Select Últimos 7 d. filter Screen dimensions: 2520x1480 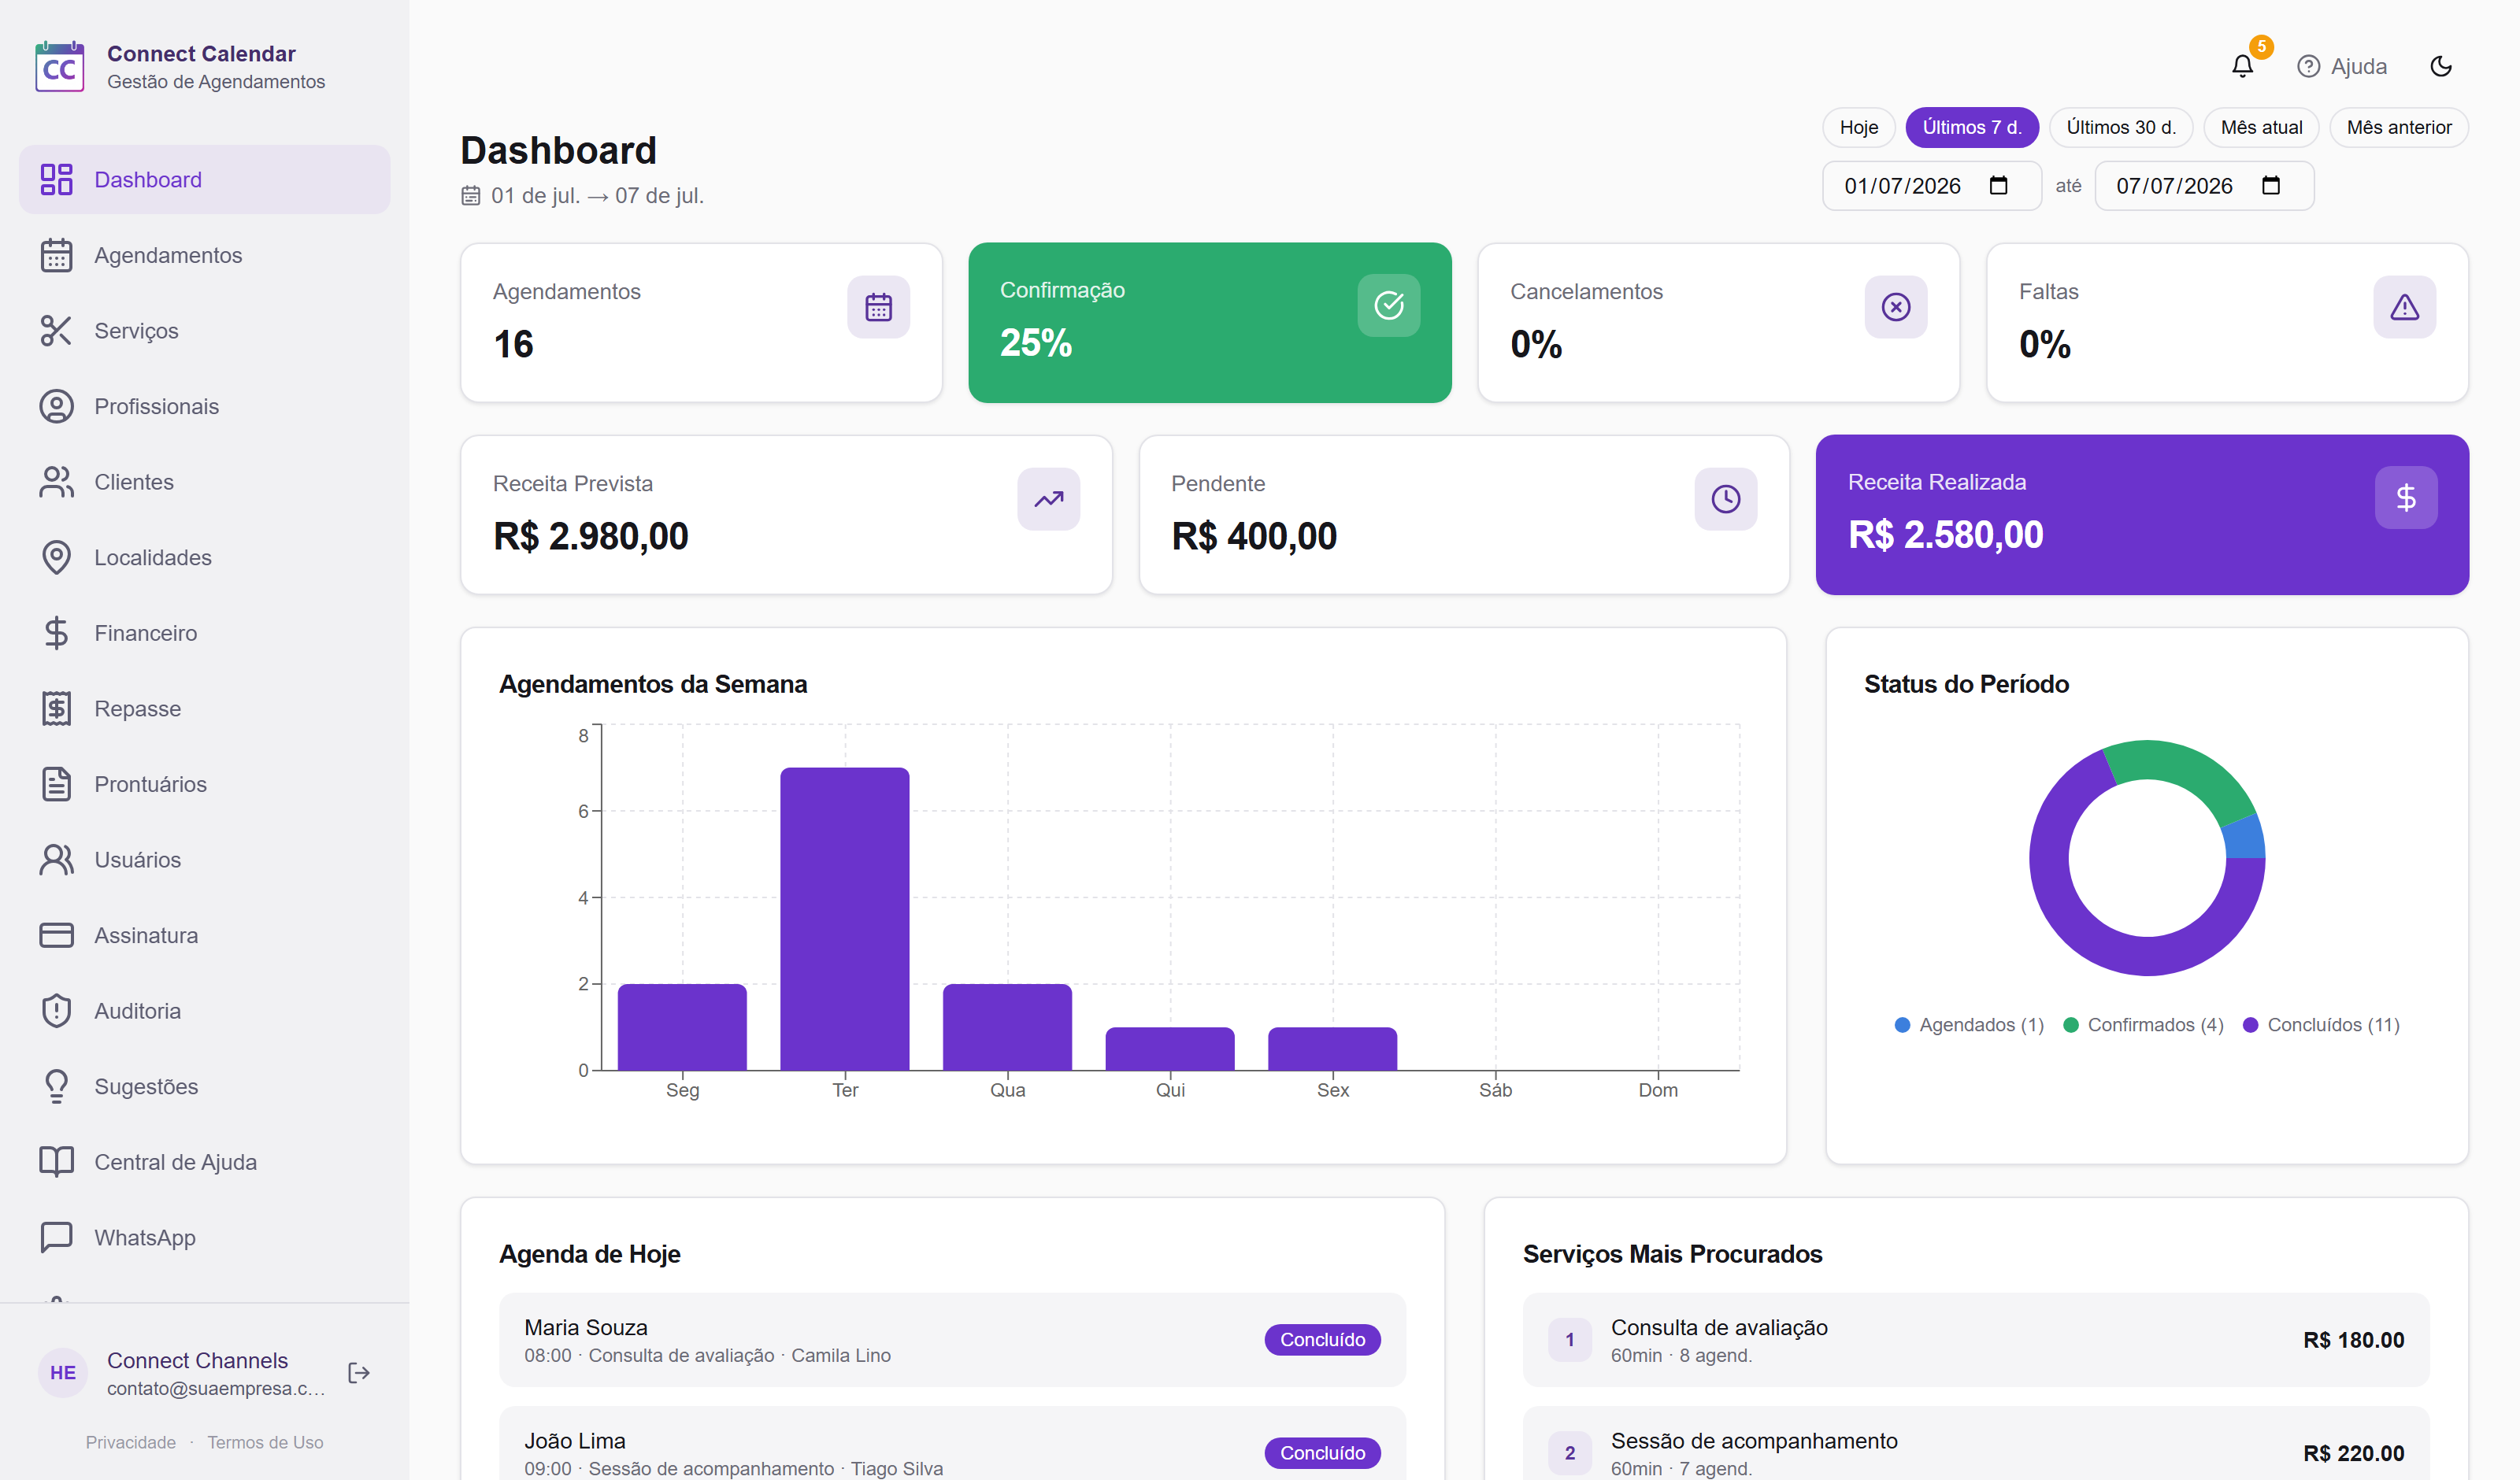coord(1971,127)
